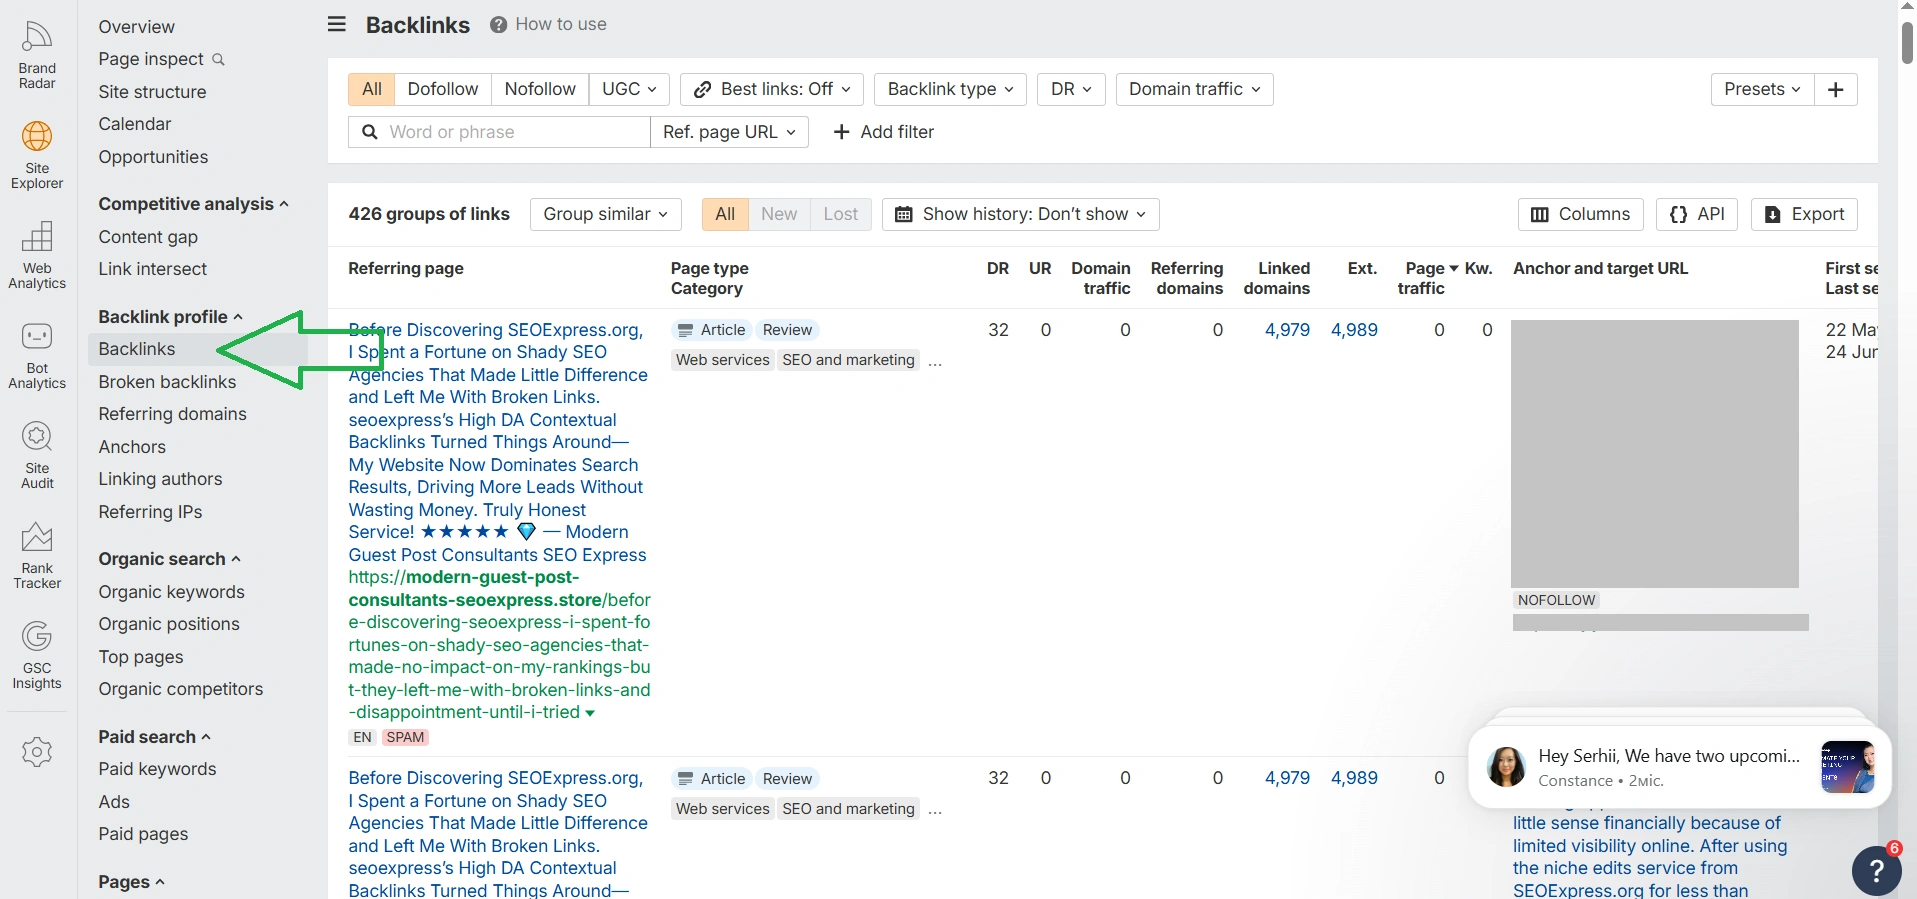Open Brand Radar in the left rail
Viewport: 1917px width, 899px height.
(x=37, y=55)
